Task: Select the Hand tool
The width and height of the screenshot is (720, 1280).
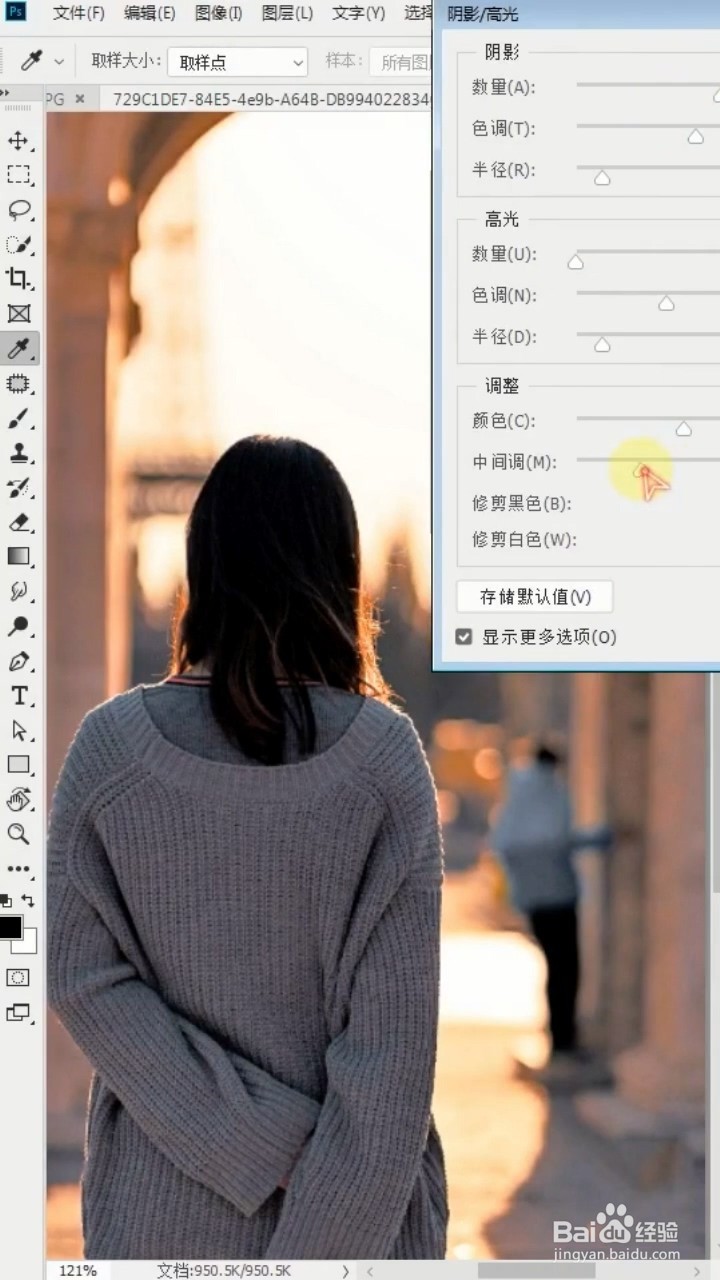Action: tap(18, 799)
